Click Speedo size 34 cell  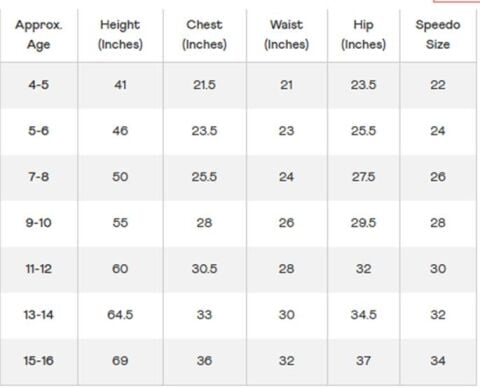click(x=438, y=361)
